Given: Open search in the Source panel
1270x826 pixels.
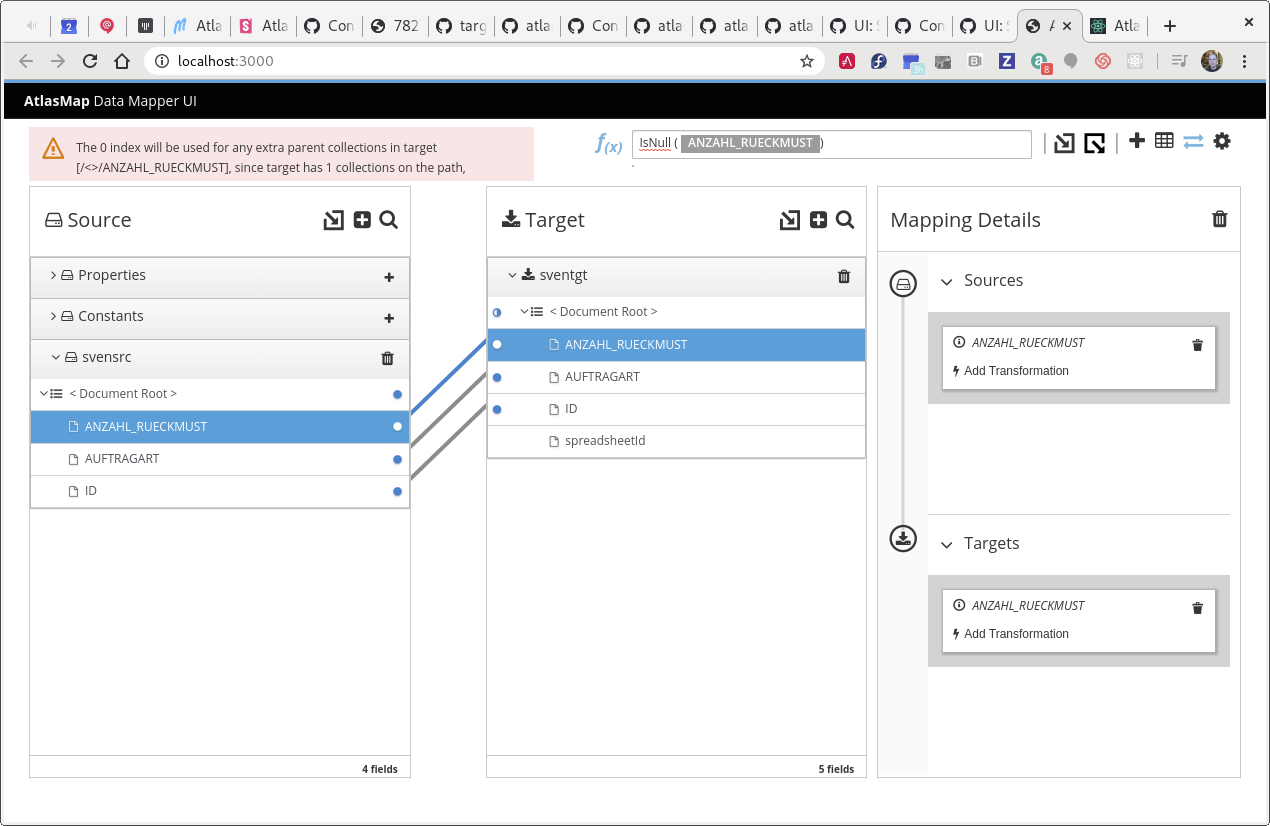Looking at the screenshot, I should click(x=389, y=220).
